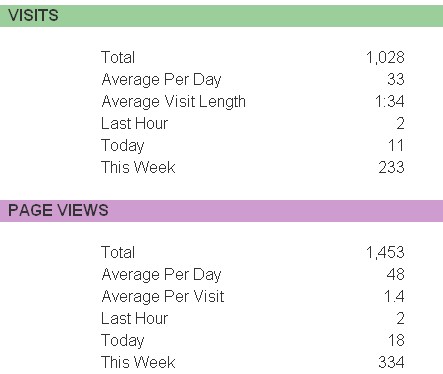This screenshot has height=374, width=443.
Task: Select Visits Average Per Day label
Action: pyautogui.click(x=161, y=80)
